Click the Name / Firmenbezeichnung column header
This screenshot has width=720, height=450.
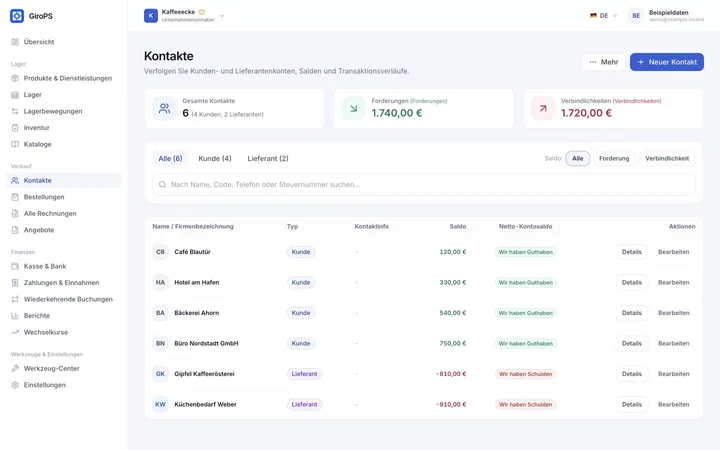tap(193, 226)
